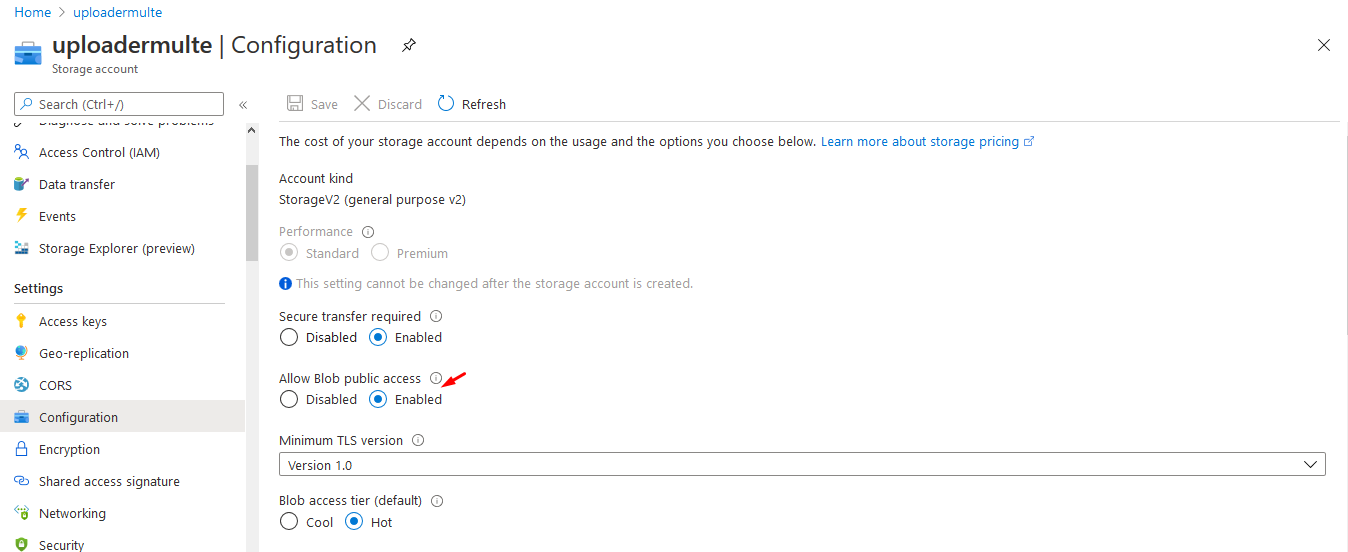1348x552 pixels.
Task: Click the Geo-replication globe icon
Action: click(21, 353)
